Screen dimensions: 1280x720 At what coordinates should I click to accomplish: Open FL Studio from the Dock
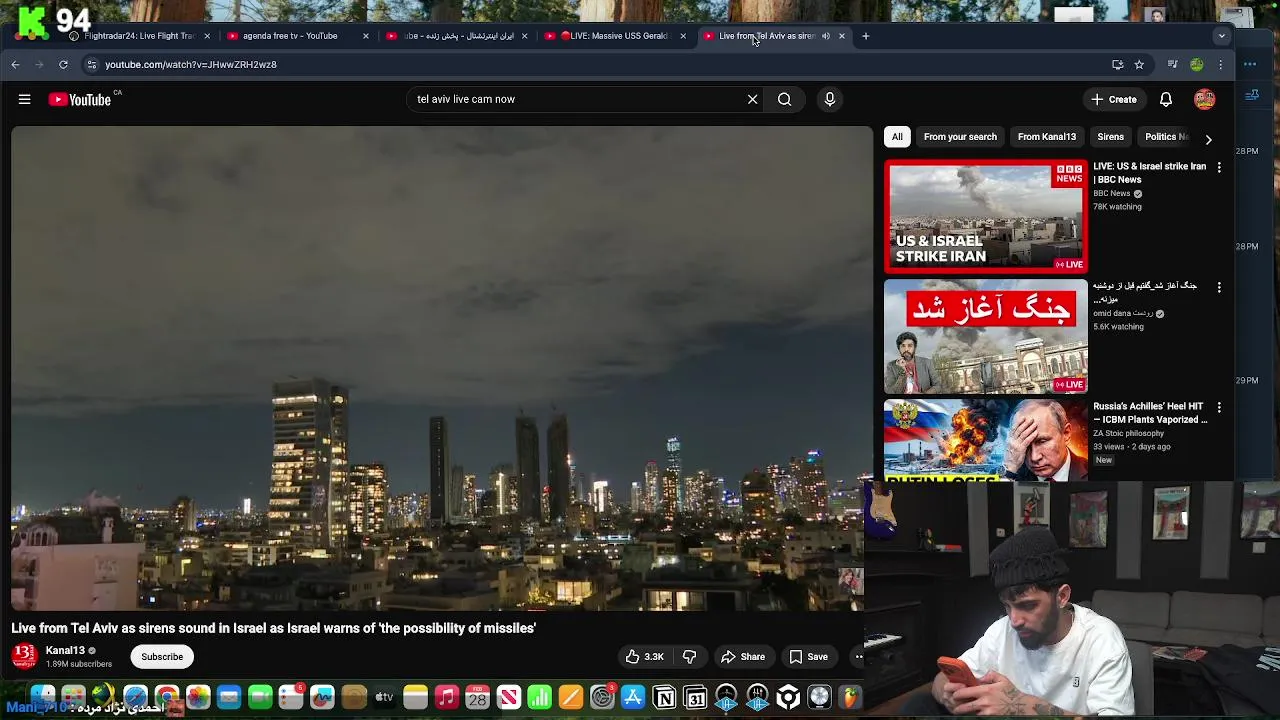pyautogui.click(x=850, y=697)
